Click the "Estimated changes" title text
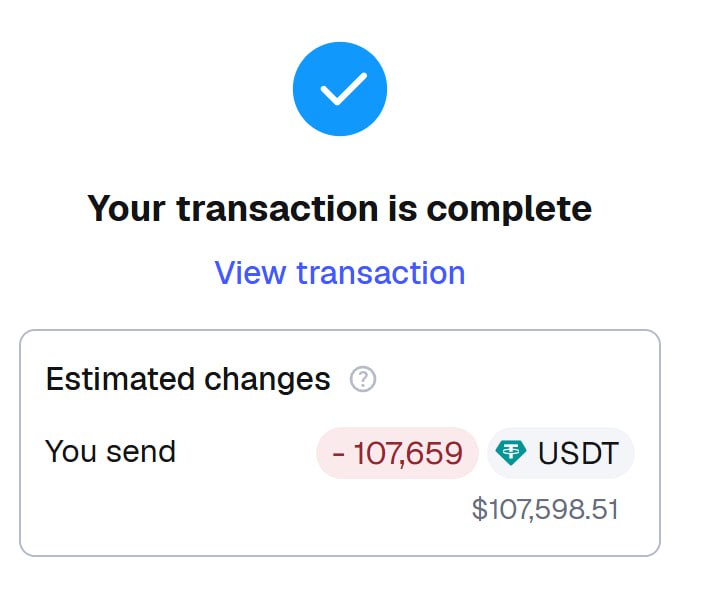The height and width of the screenshot is (595, 701). [188, 380]
